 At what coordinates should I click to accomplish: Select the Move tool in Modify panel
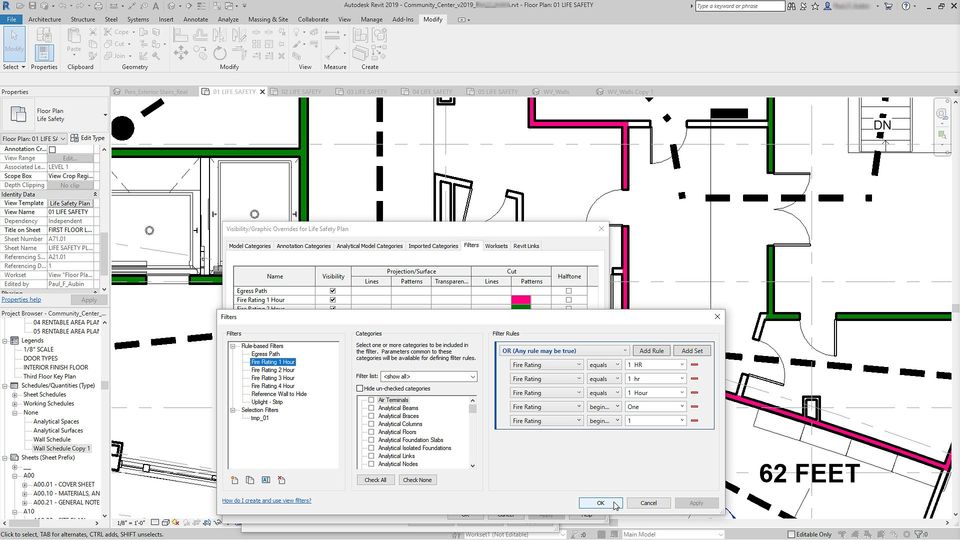click(x=181, y=54)
